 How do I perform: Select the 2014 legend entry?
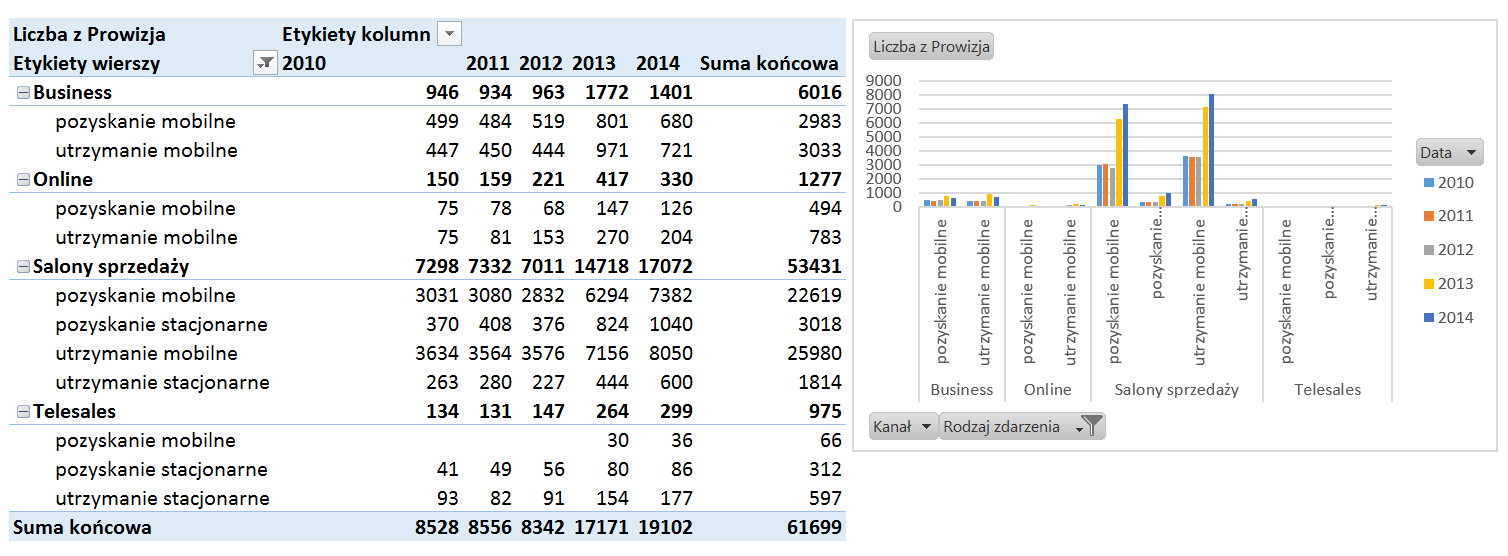coord(1447,318)
